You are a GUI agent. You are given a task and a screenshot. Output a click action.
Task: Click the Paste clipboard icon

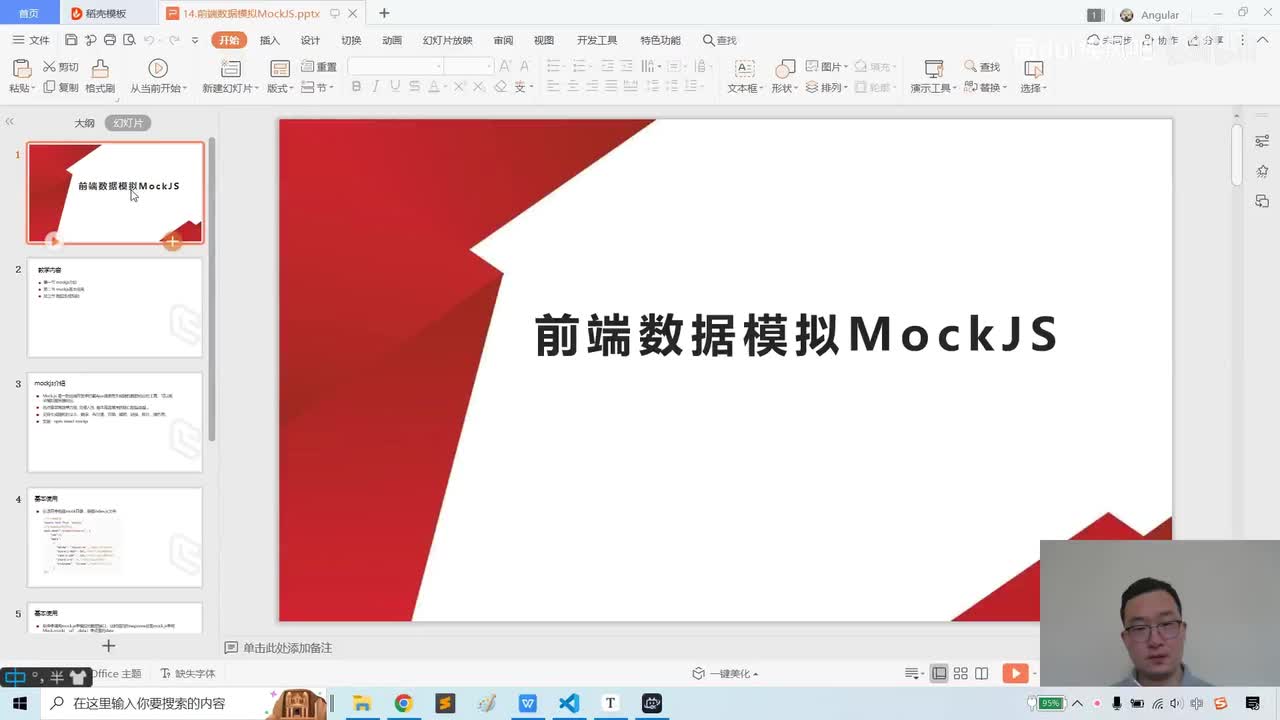pos(21,68)
